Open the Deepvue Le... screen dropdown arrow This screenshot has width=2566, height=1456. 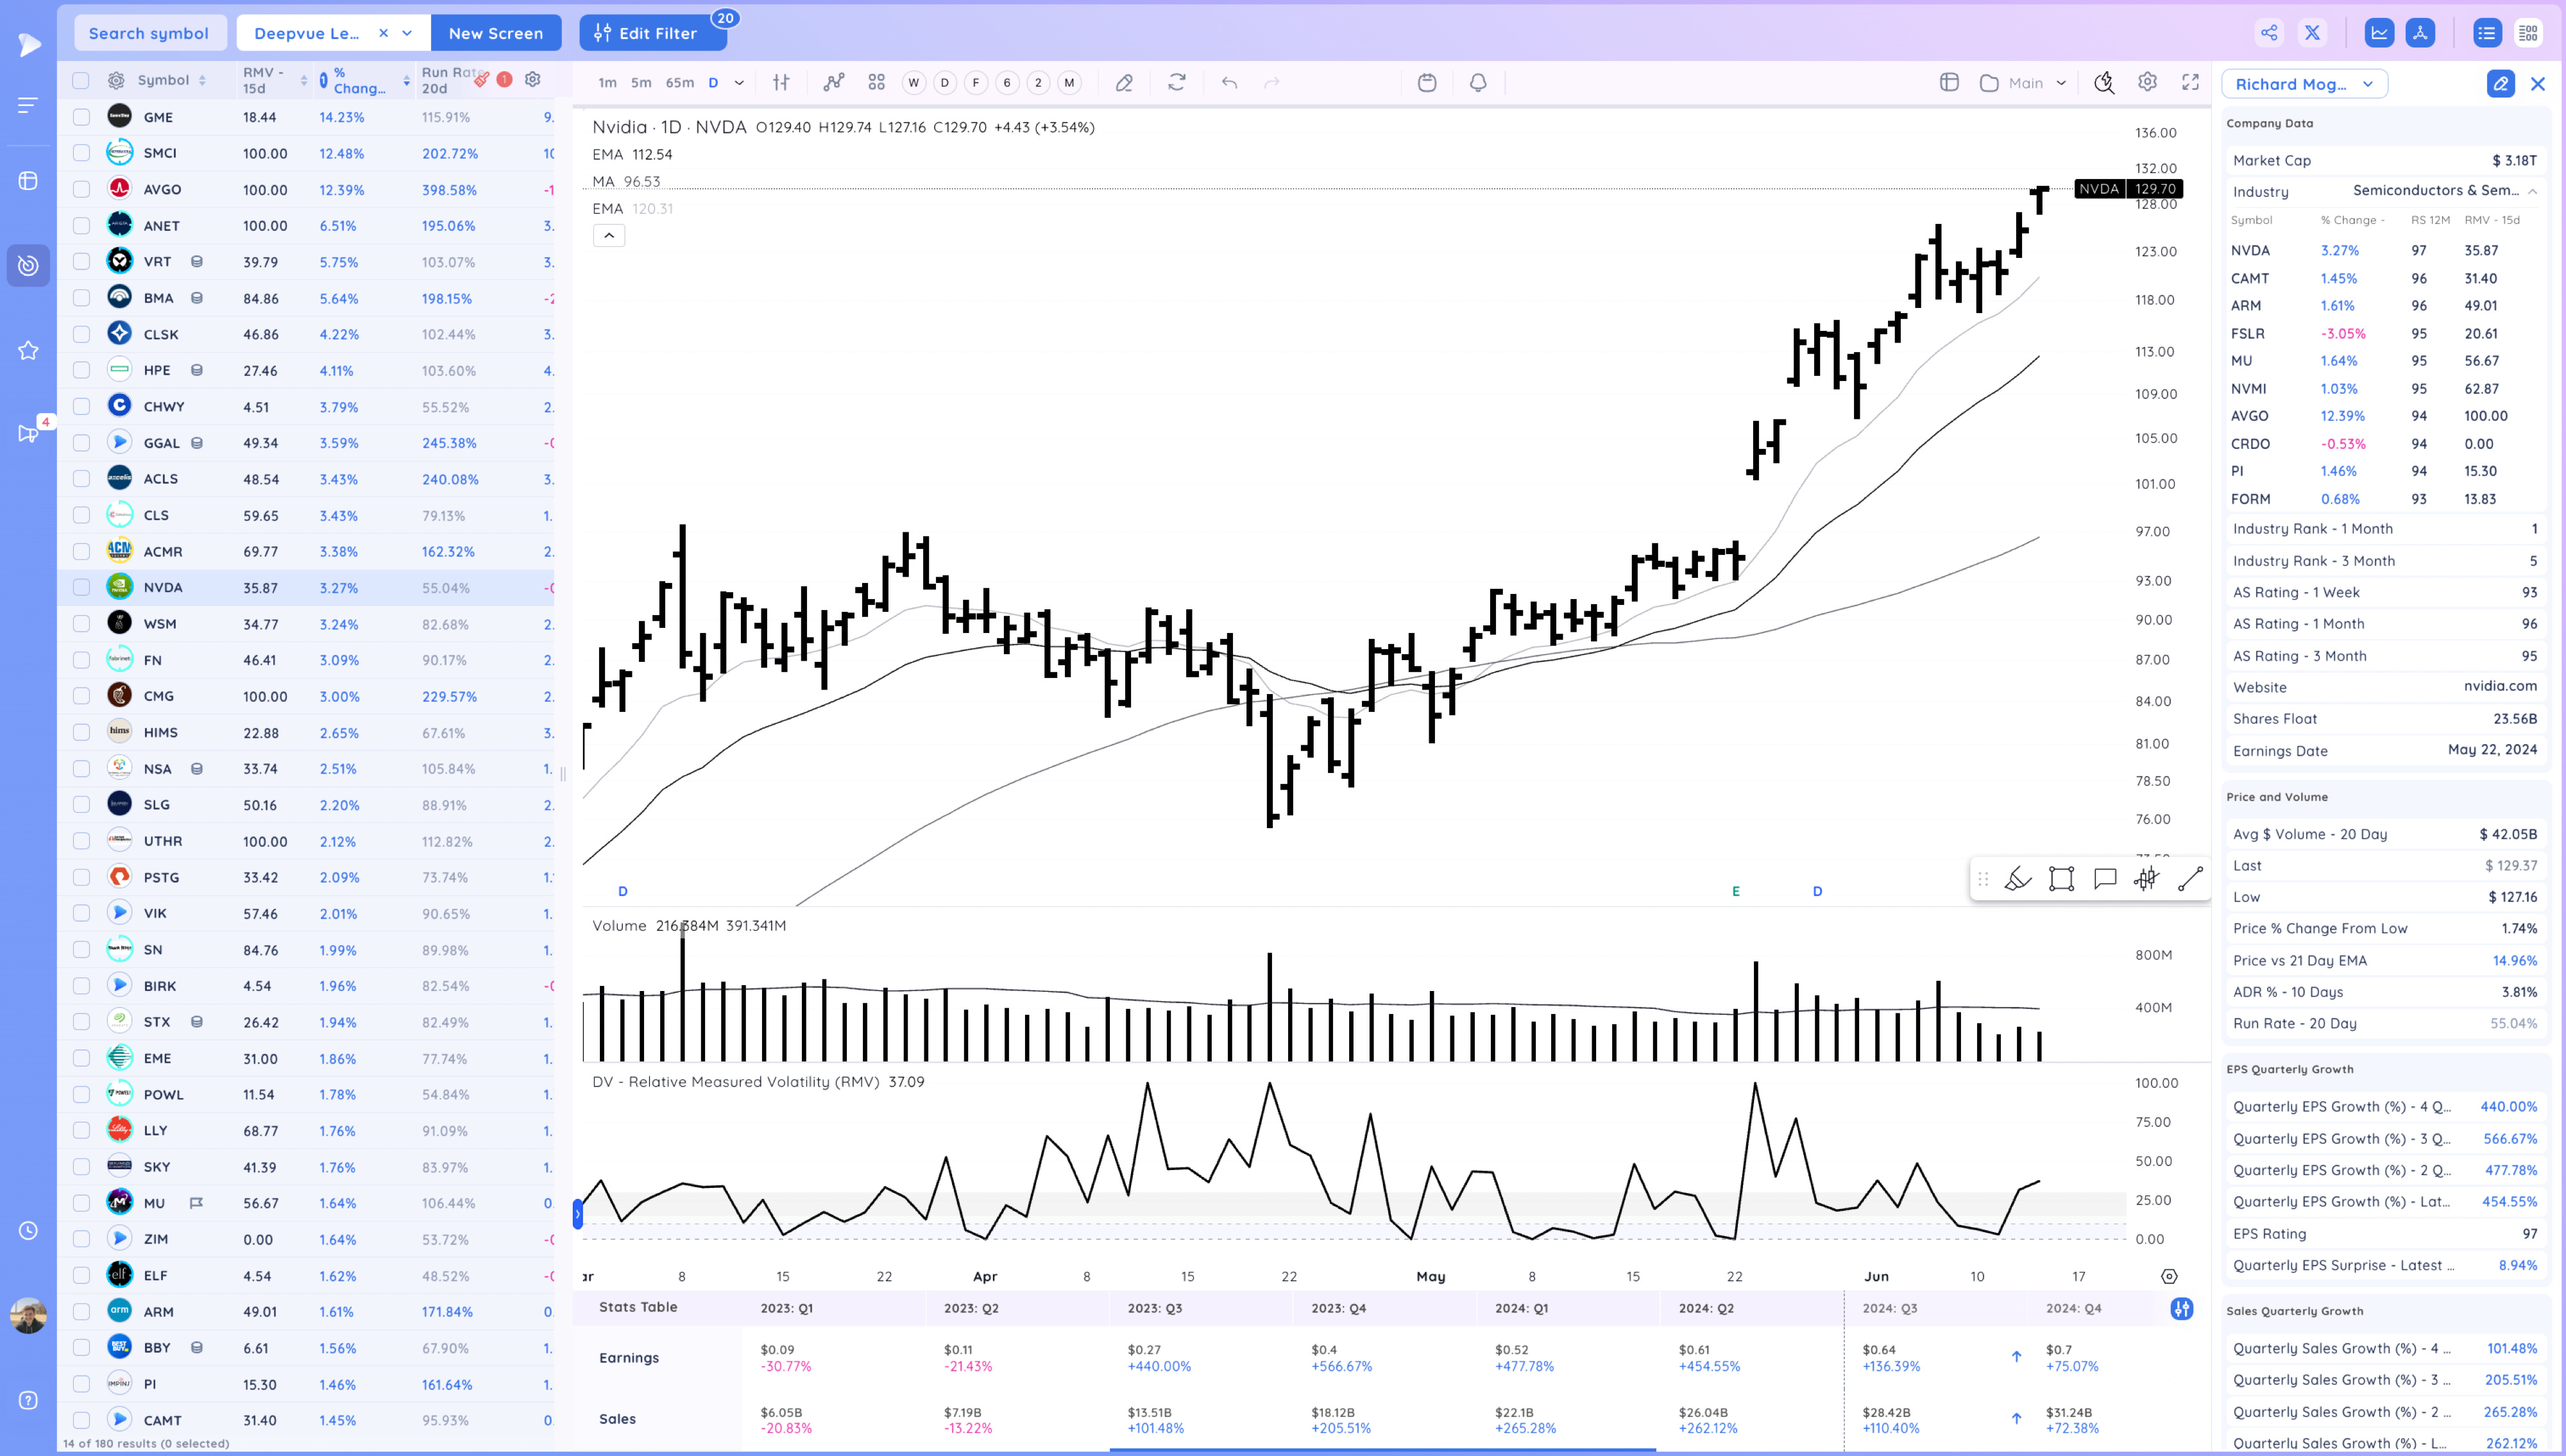(x=407, y=33)
